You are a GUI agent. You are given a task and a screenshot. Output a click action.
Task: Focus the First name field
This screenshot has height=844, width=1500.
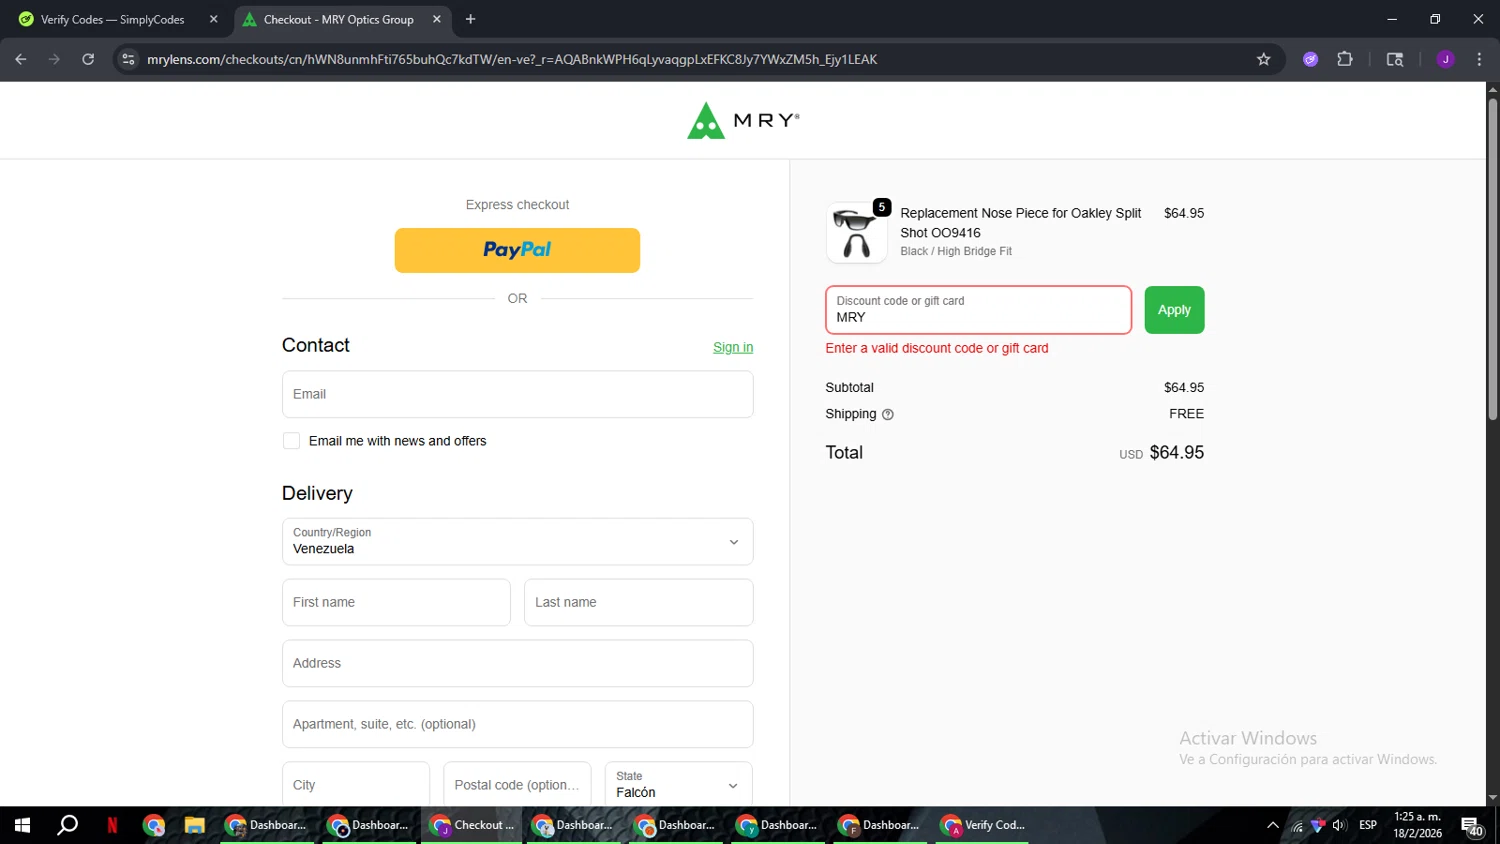tap(396, 602)
